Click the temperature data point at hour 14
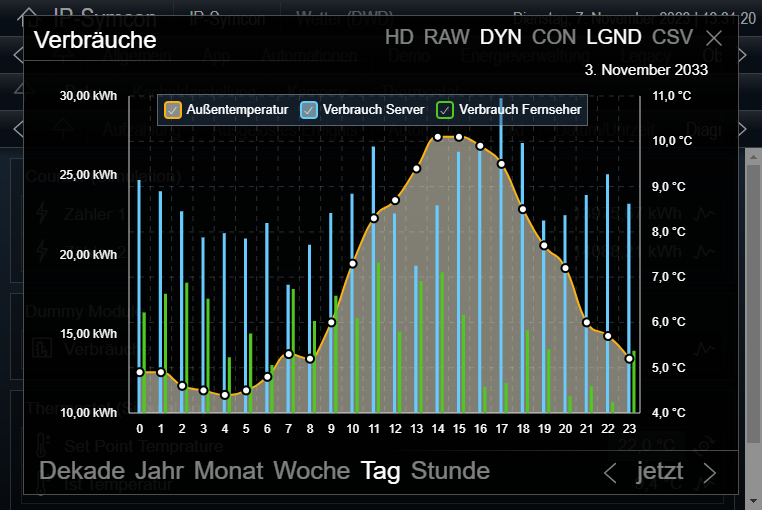The width and height of the screenshot is (762, 510). click(x=438, y=136)
